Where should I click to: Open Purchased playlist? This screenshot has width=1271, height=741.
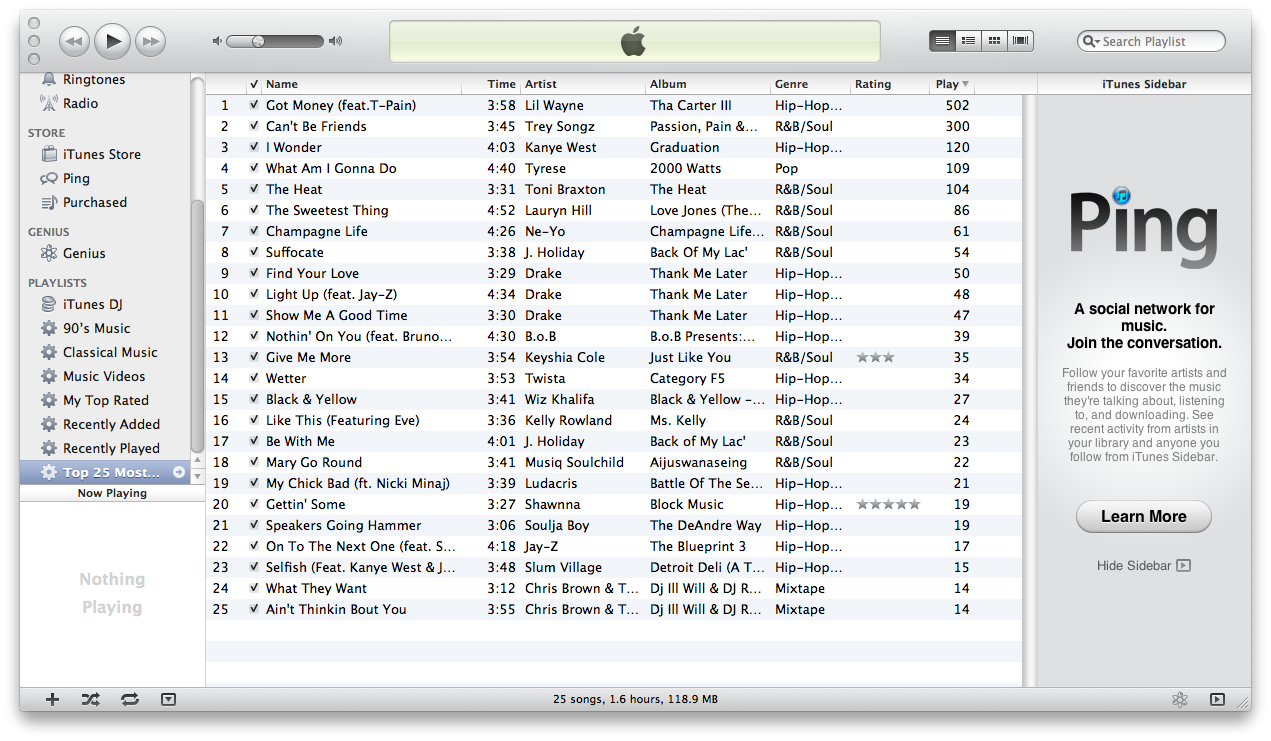tap(95, 202)
